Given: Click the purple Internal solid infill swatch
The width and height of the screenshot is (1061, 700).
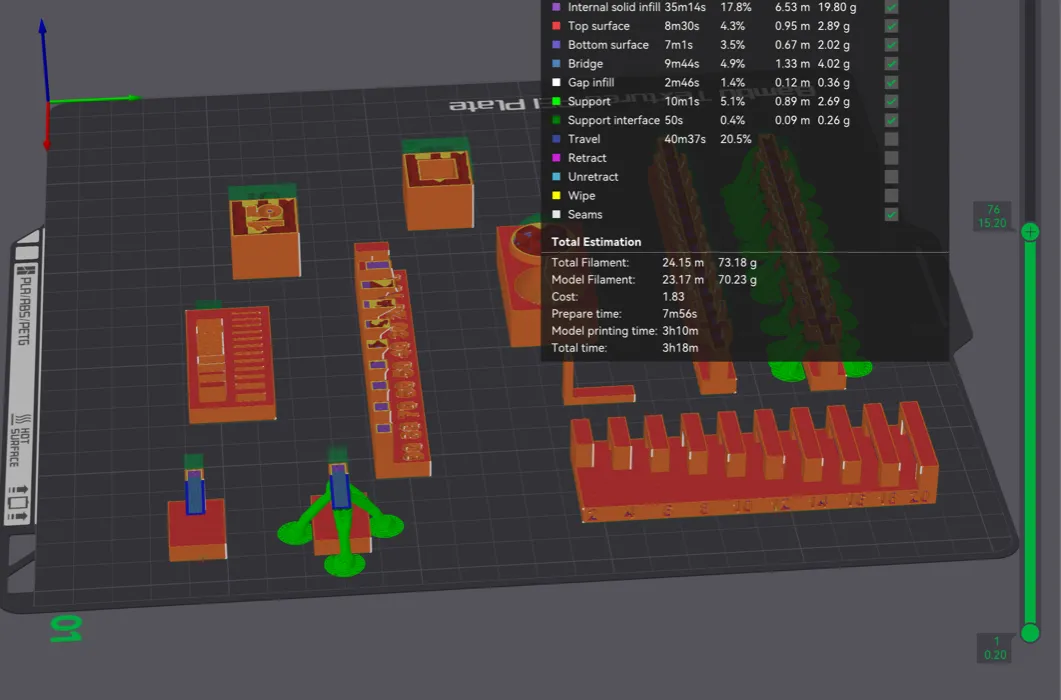Looking at the screenshot, I should (556, 7).
